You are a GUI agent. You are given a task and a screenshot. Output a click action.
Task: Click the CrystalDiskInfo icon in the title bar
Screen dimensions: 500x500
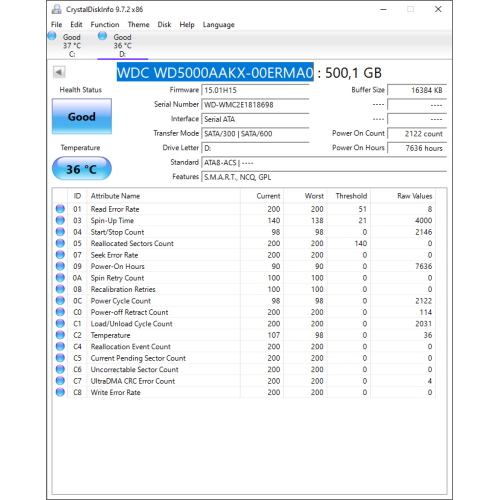point(57,9)
